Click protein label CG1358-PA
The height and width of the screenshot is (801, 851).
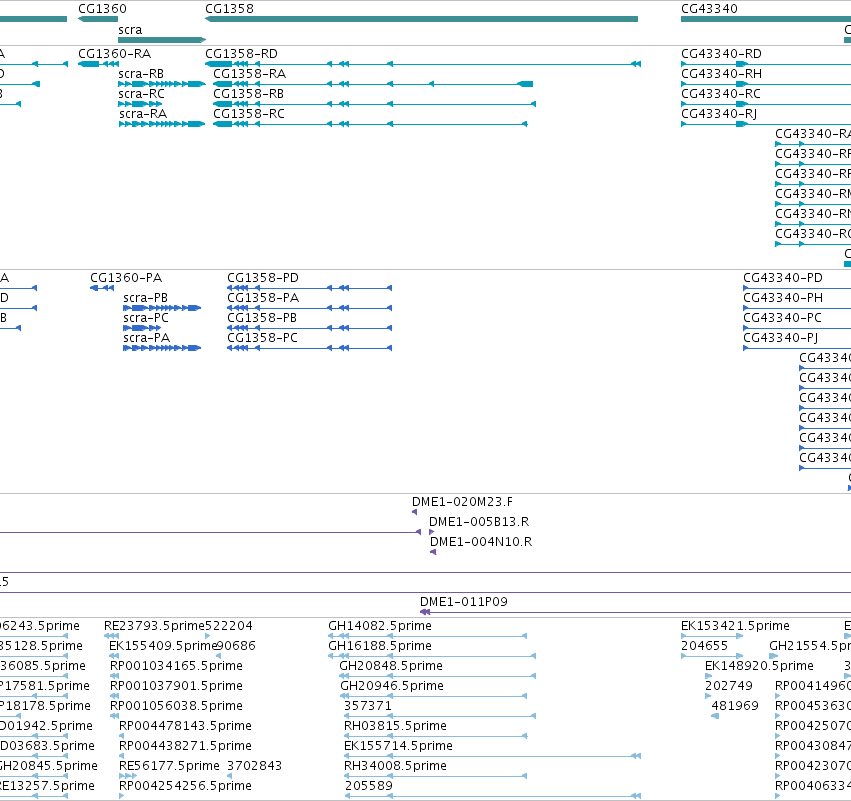coord(263,298)
